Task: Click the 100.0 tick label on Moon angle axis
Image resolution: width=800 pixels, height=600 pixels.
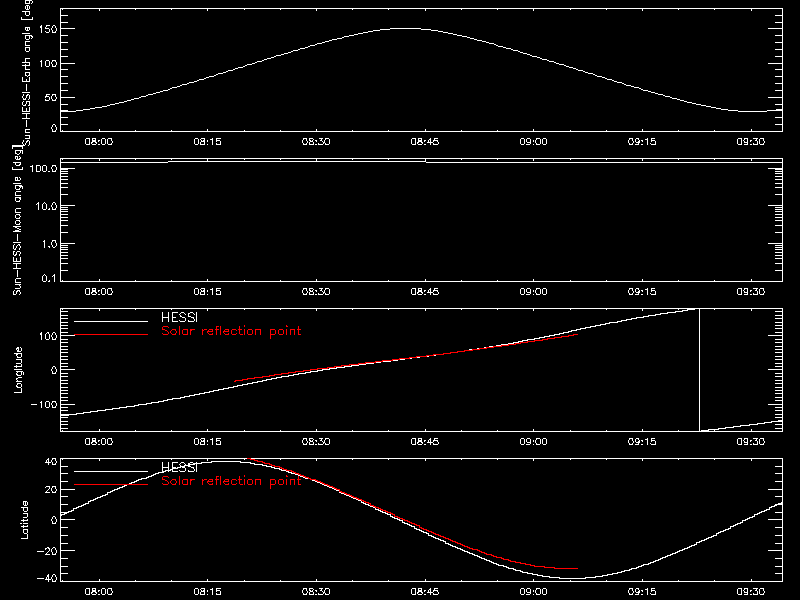Action: [43, 168]
